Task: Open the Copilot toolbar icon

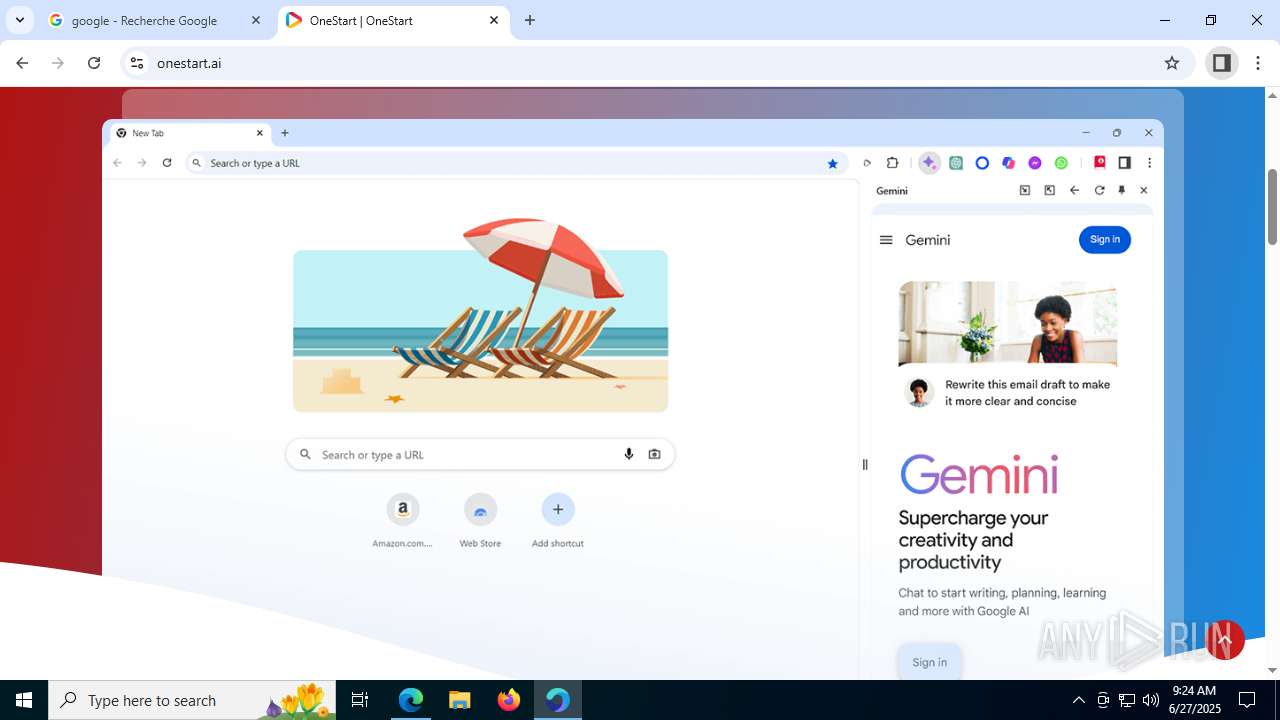Action: [1008, 163]
